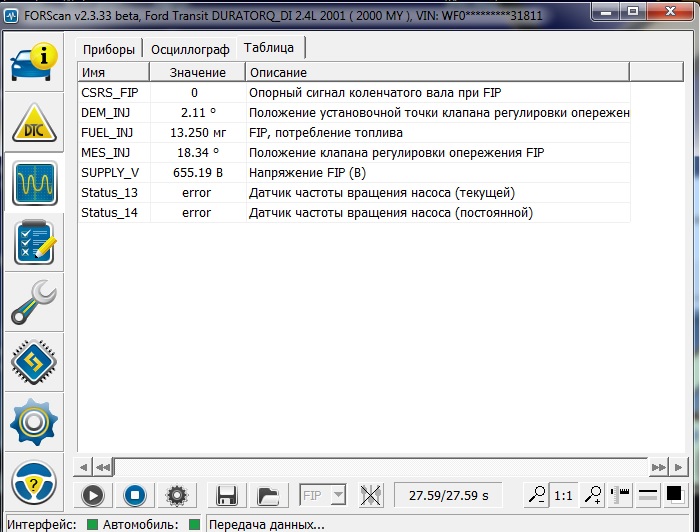Stop data recording

pos(135,495)
